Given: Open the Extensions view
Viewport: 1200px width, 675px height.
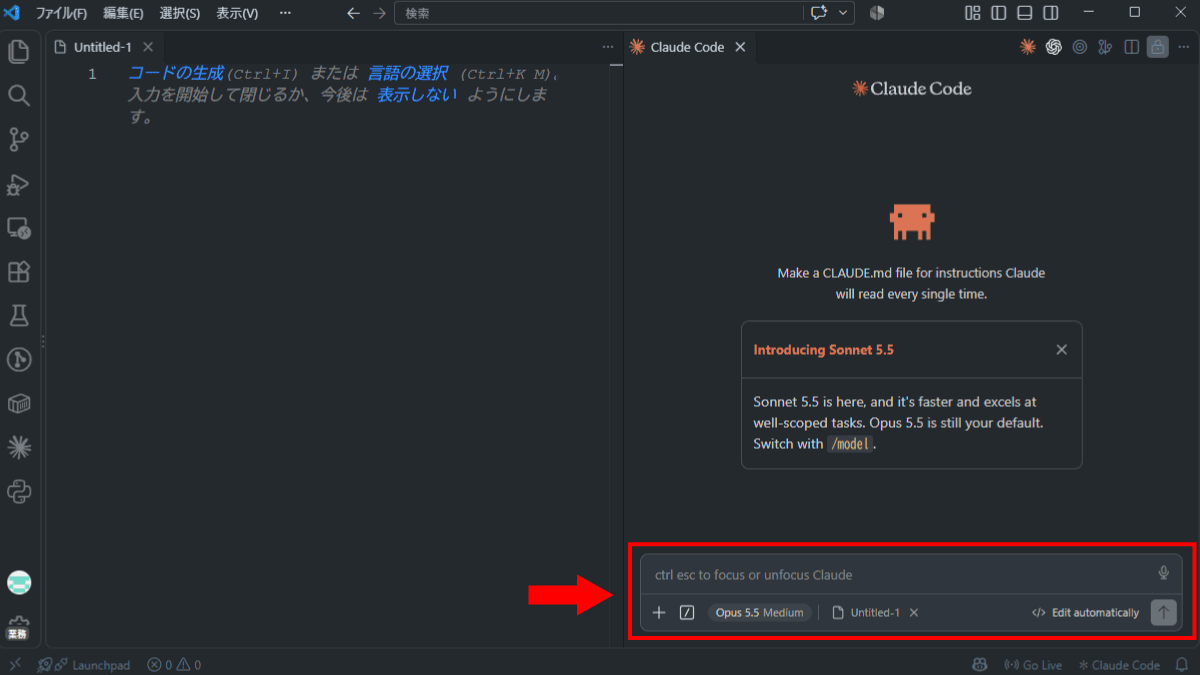Looking at the screenshot, I should [x=19, y=272].
